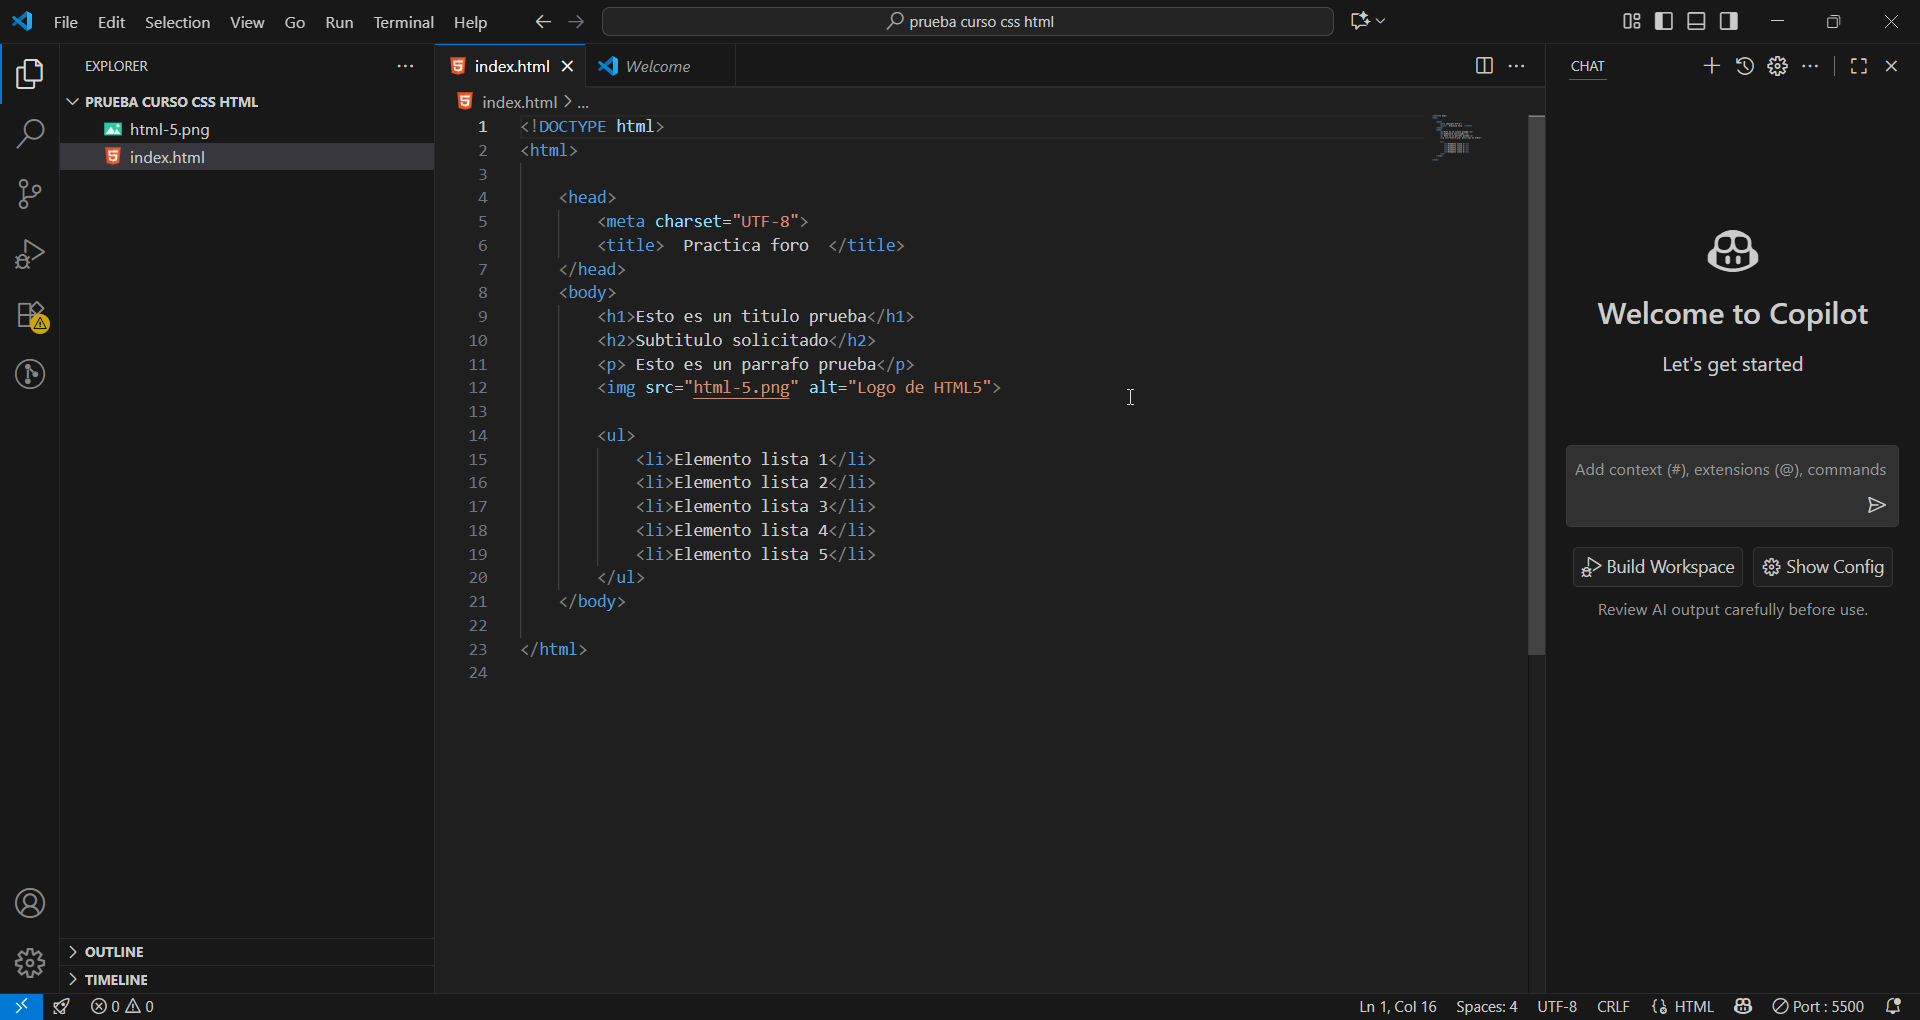Viewport: 1920px width, 1020px height.
Task: Open the Help menu
Action: (x=470, y=21)
